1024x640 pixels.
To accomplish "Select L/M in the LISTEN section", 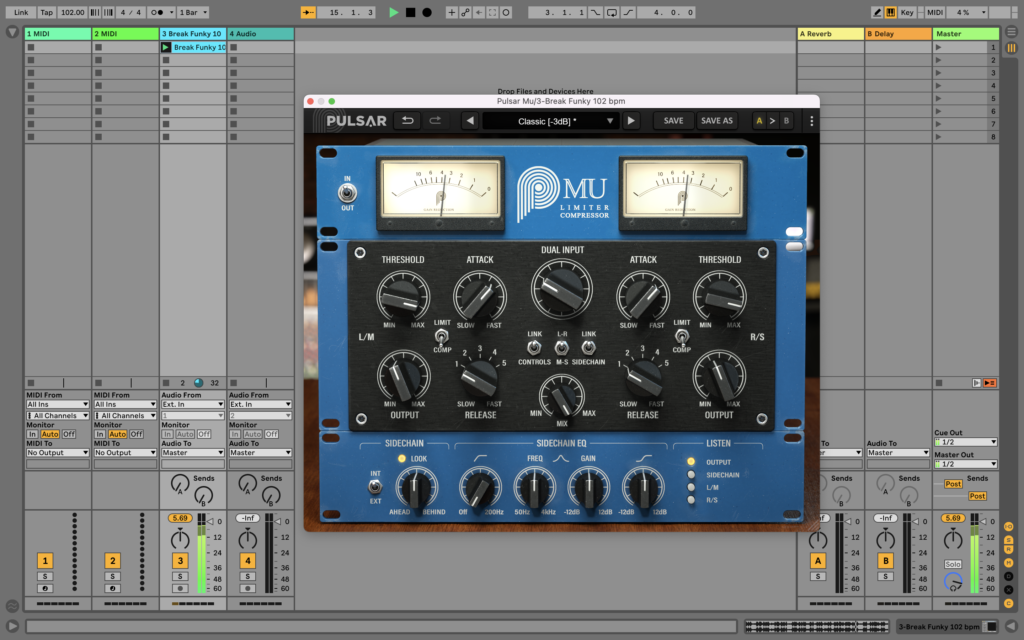I will pyautogui.click(x=690, y=487).
